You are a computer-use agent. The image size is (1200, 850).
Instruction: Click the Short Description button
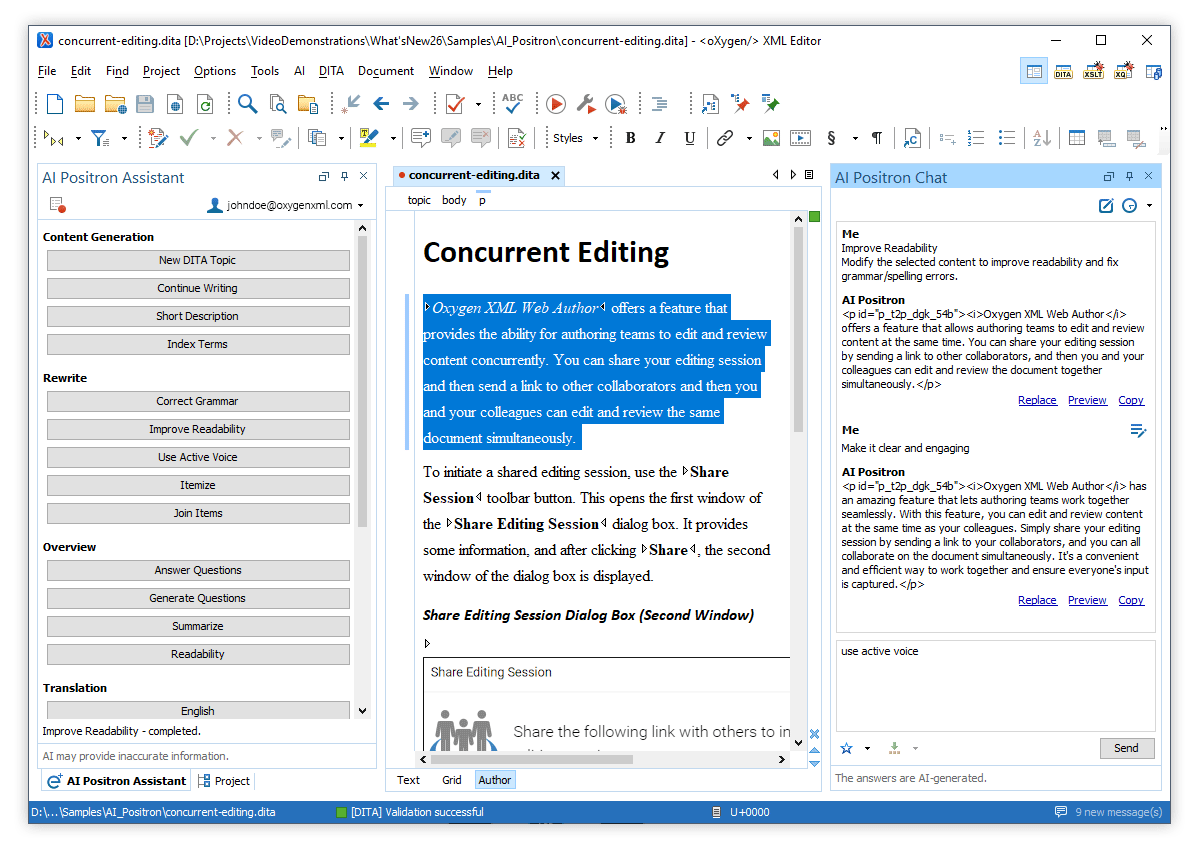(198, 316)
